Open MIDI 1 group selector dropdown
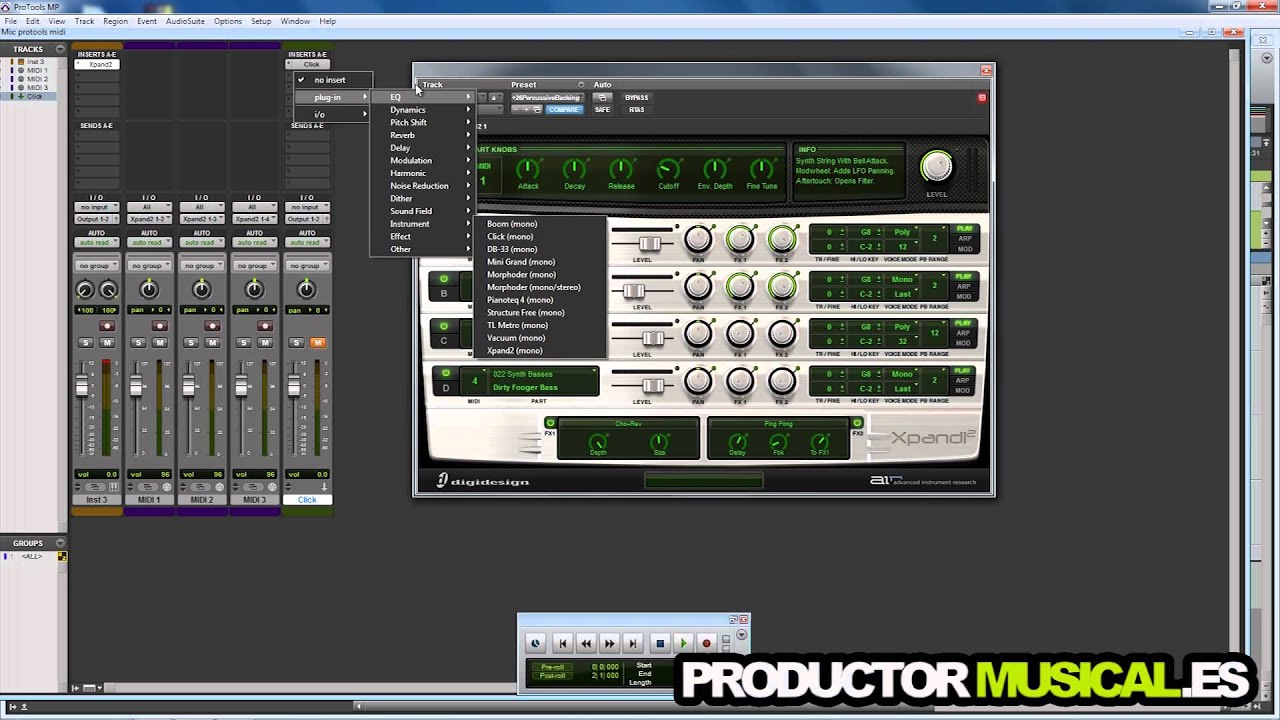1280x720 pixels. (x=149, y=266)
